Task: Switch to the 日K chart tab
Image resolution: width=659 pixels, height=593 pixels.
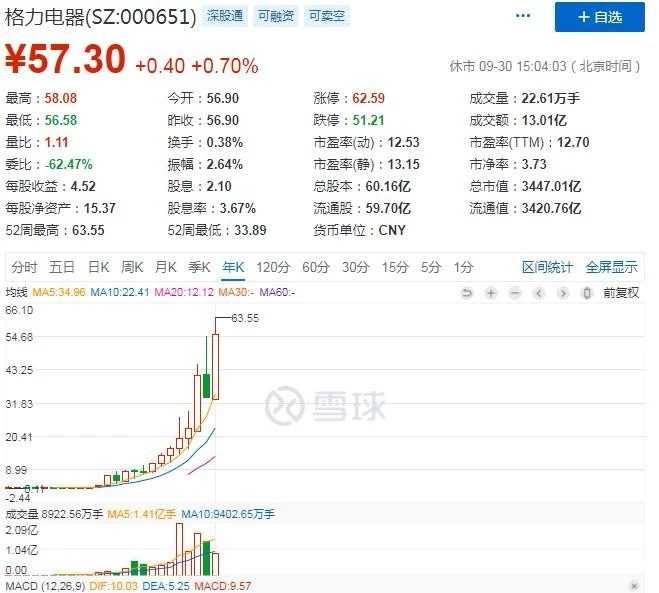Action: [99, 267]
